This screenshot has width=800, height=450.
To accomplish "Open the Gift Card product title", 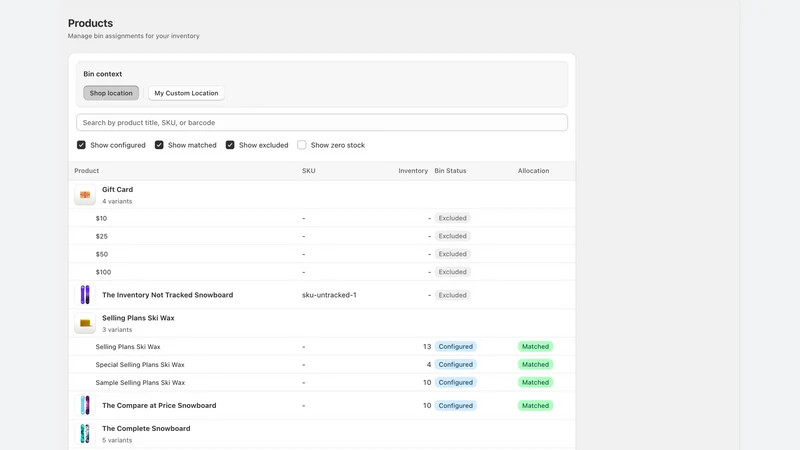I will pyautogui.click(x=117, y=189).
